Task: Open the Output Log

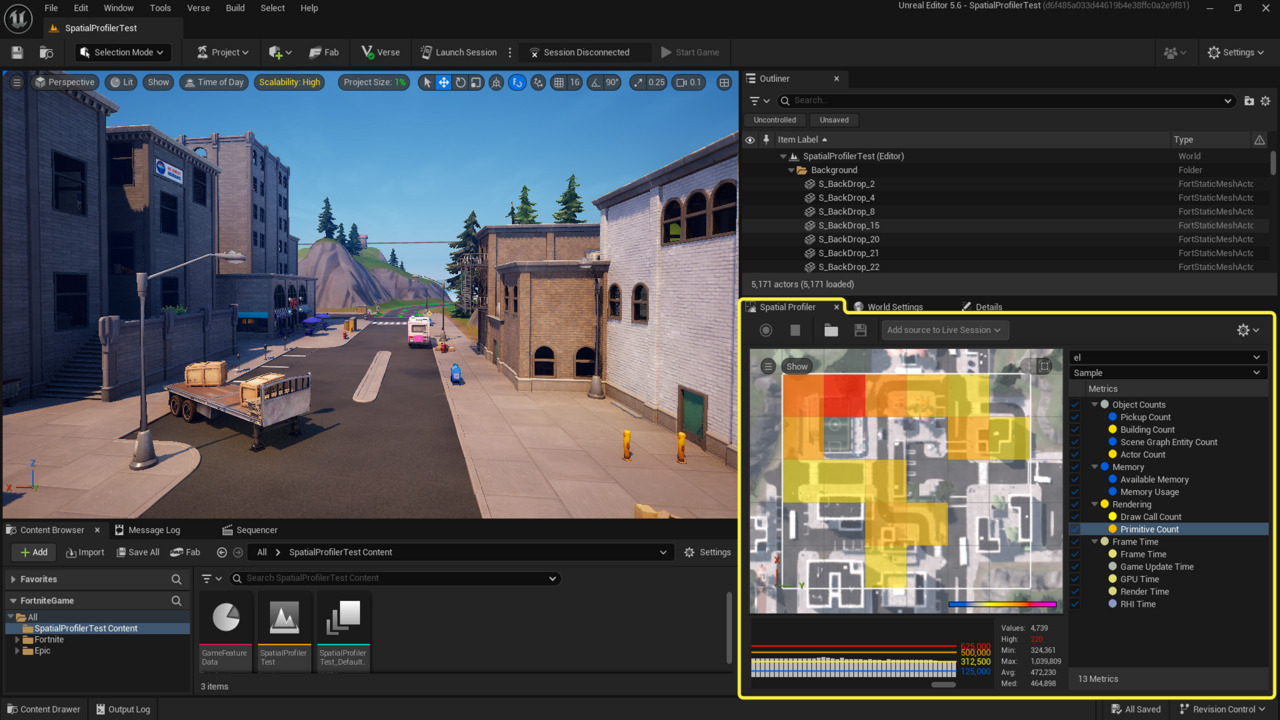Action: pos(123,709)
